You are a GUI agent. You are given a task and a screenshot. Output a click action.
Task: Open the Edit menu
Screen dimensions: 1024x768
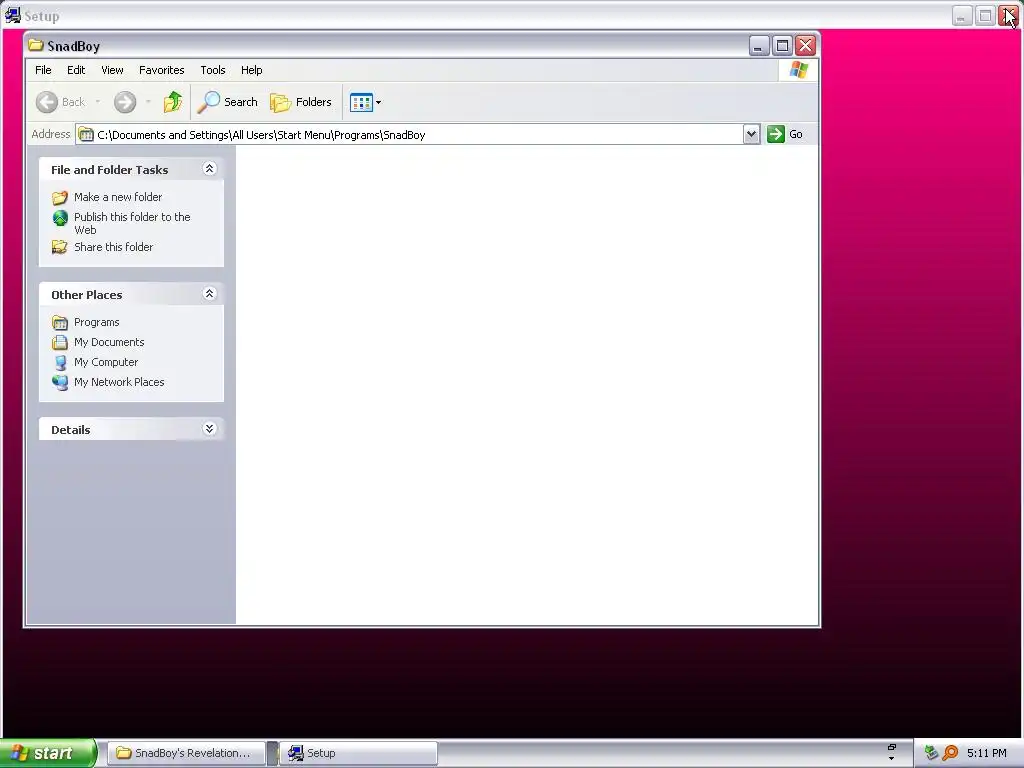point(76,70)
